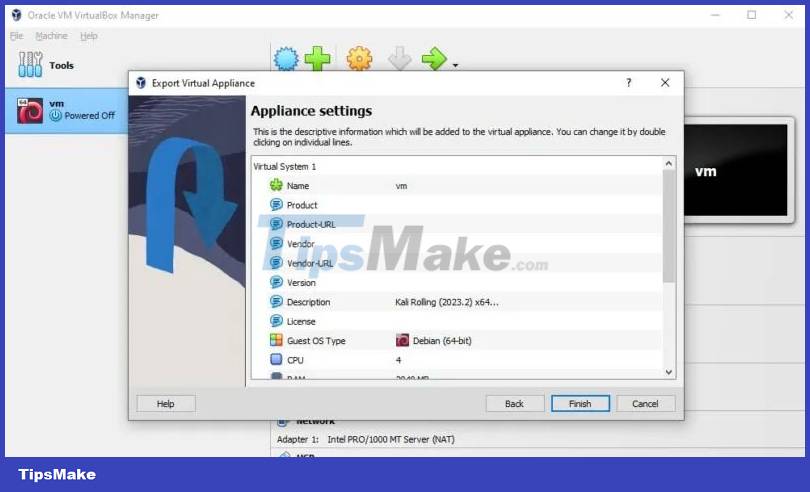
Task: Open the Settings orange gear icon
Action: [x=359, y=58]
